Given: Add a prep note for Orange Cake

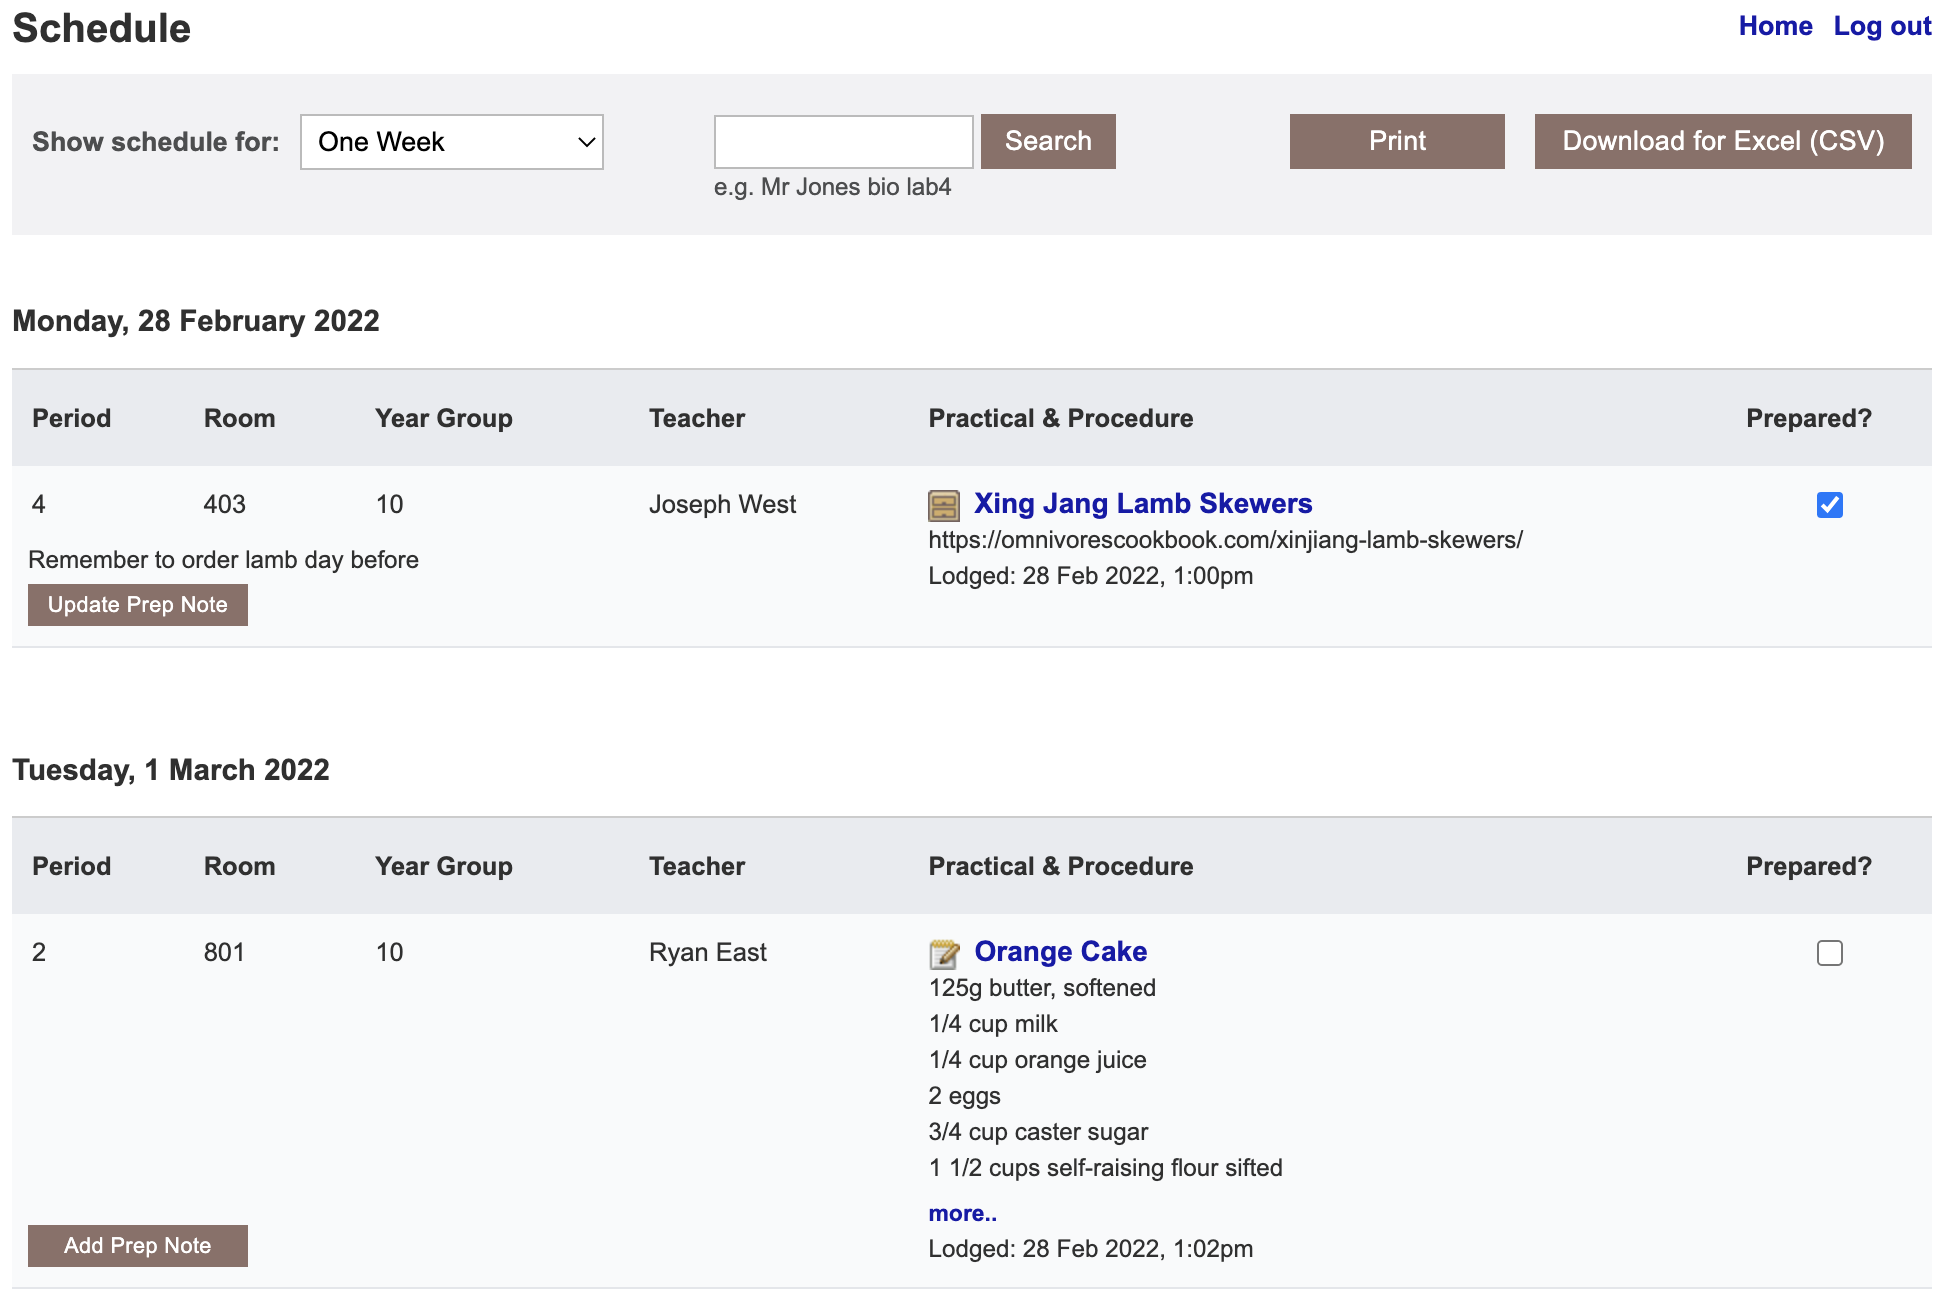Looking at the screenshot, I should pos(137,1246).
